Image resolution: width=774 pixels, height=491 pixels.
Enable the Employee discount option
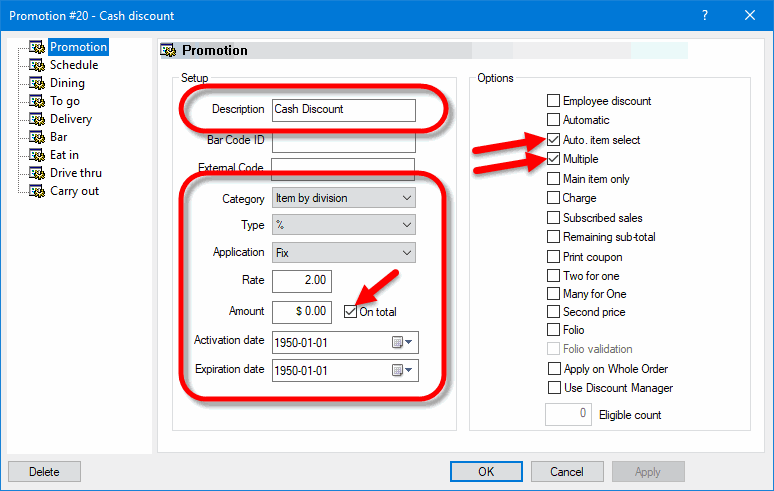(x=554, y=101)
